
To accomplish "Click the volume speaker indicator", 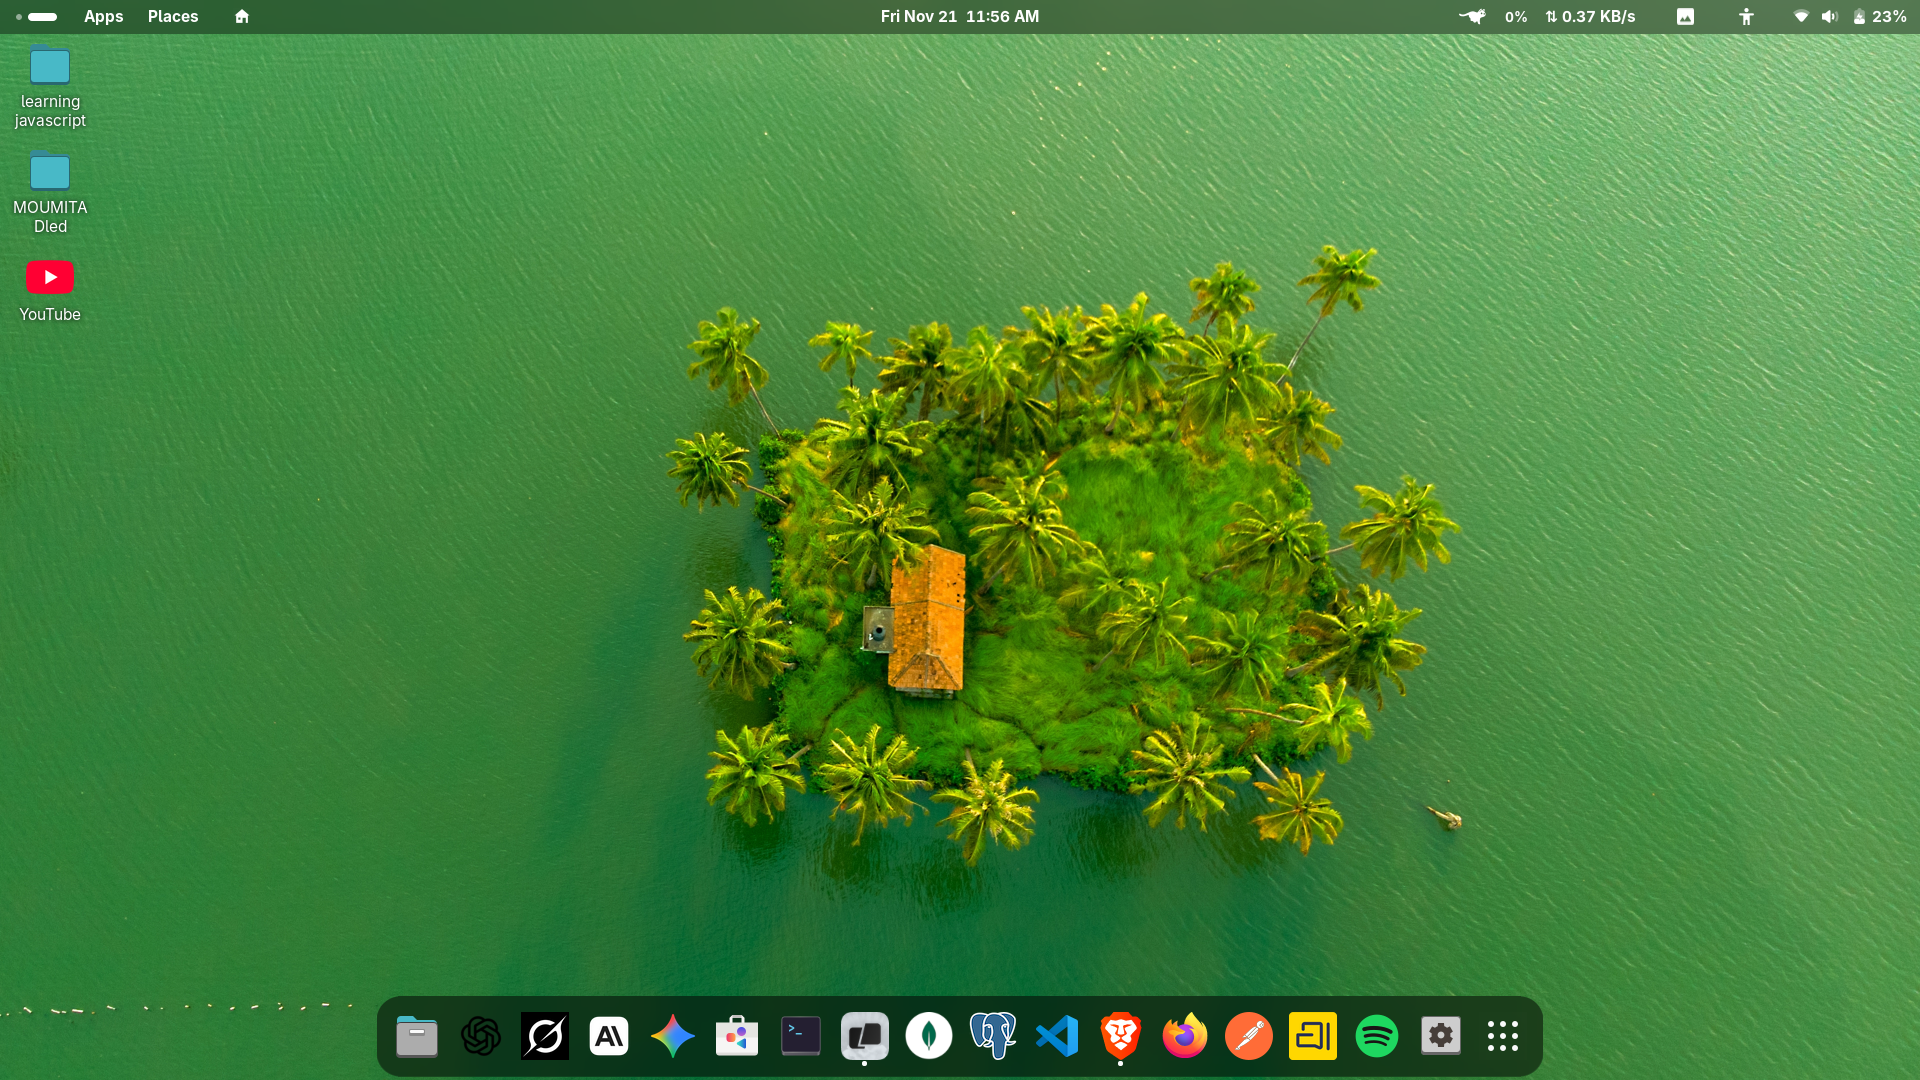I will point(1829,16).
